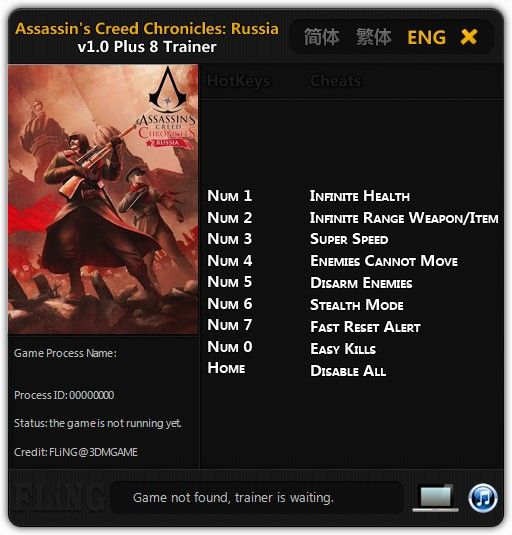
Task: Enable Easy Kills cheat
Action: (343, 349)
